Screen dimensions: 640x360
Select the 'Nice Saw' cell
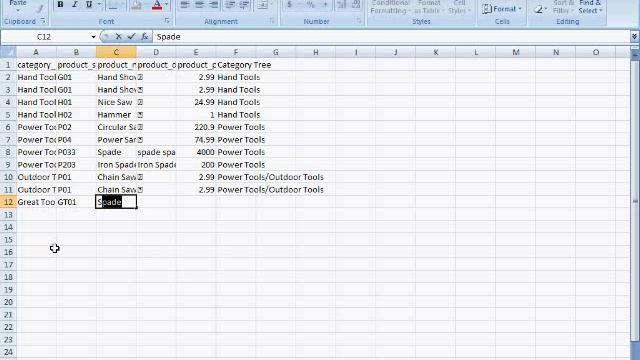coord(116,102)
